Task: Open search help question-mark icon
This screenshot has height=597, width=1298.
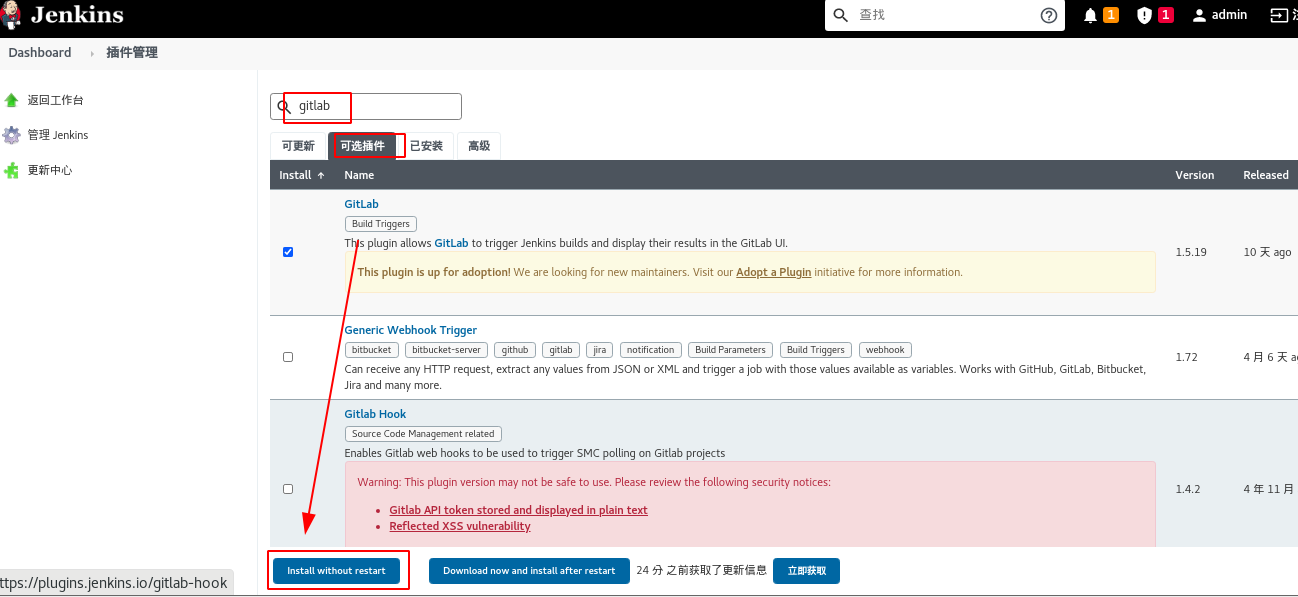Action: 1049,15
